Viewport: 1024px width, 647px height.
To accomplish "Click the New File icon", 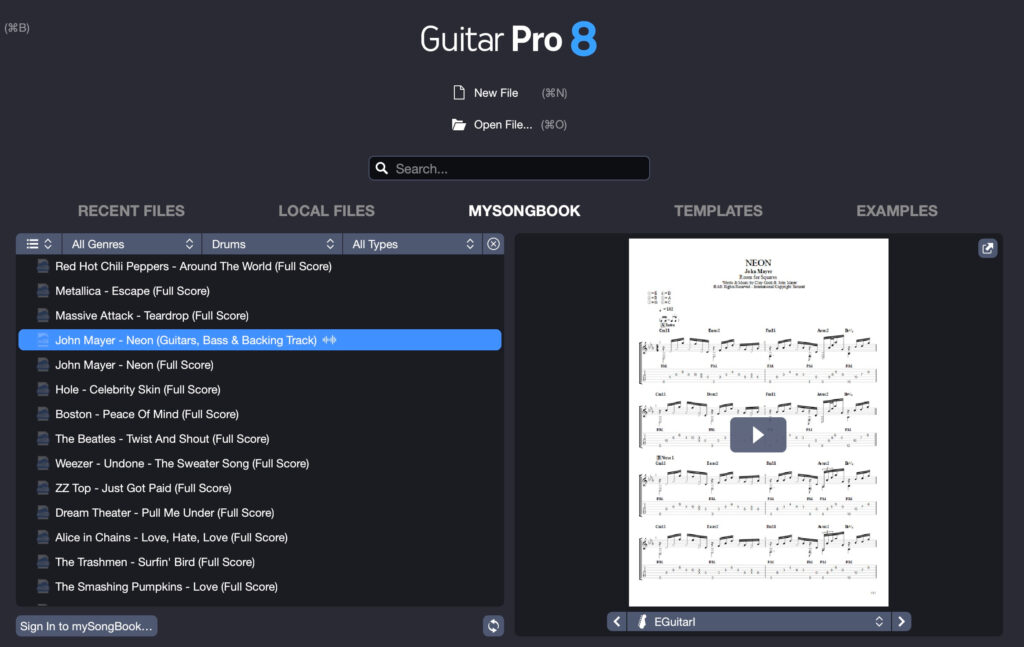I will point(459,91).
